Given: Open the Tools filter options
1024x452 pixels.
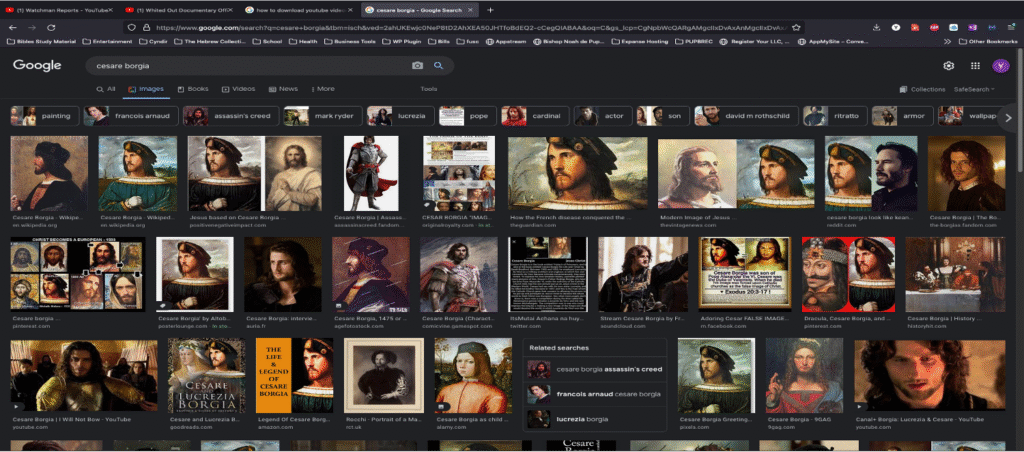Looking at the screenshot, I should click(x=428, y=89).
